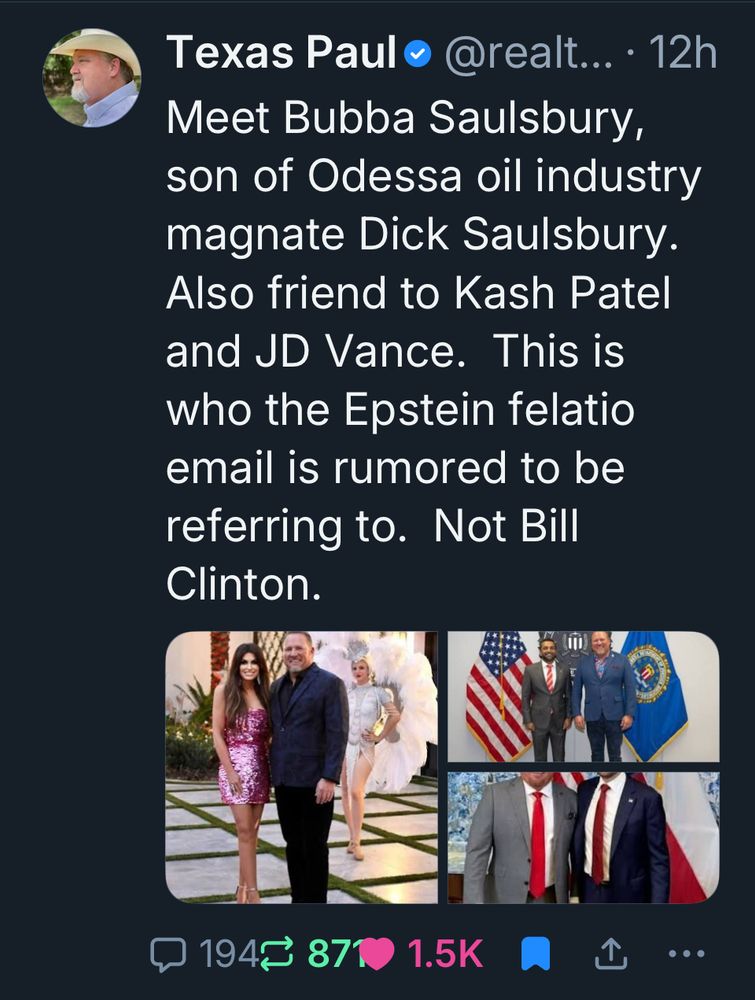Image resolution: width=755 pixels, height=1000 pixels.
Task: Open the 12h timestamp link
Action: [x=683, y=53]
